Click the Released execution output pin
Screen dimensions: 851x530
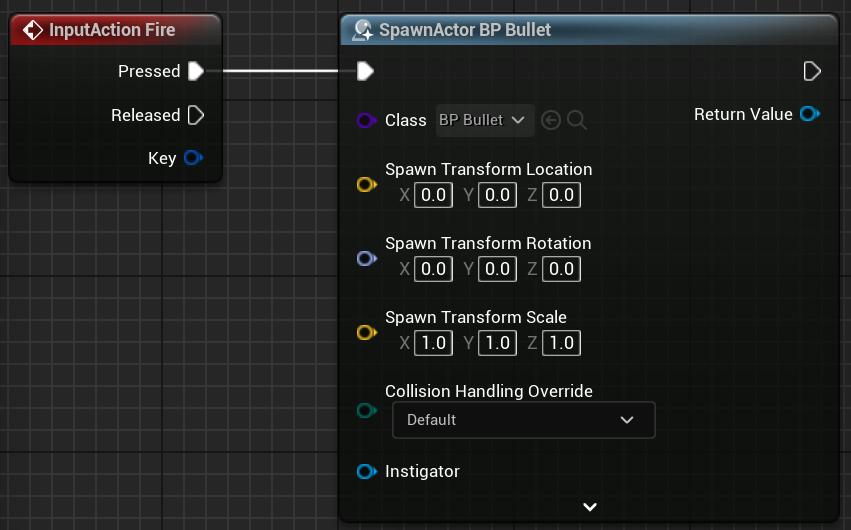tap(196, 115)
